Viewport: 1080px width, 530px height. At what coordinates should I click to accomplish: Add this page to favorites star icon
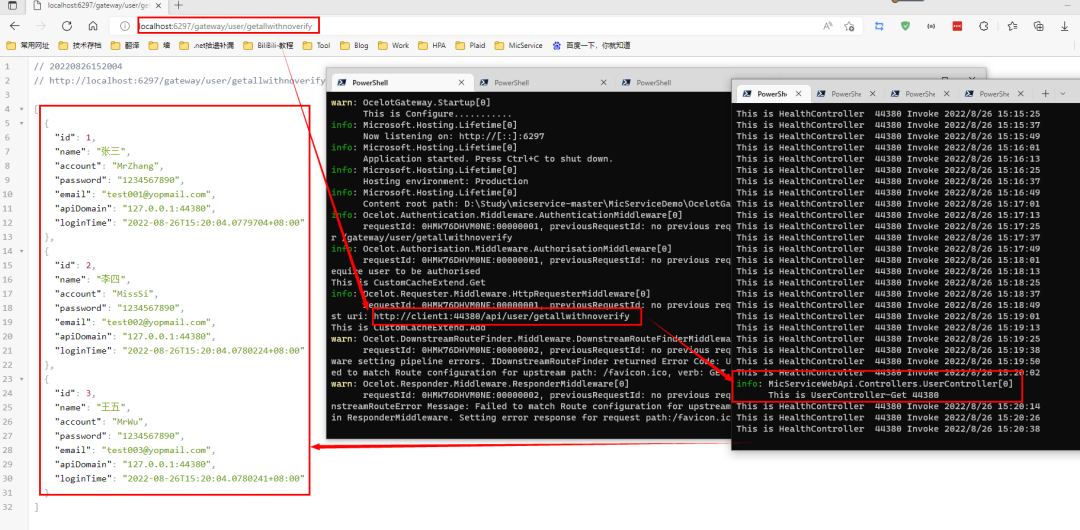click(x=849, y=26)
